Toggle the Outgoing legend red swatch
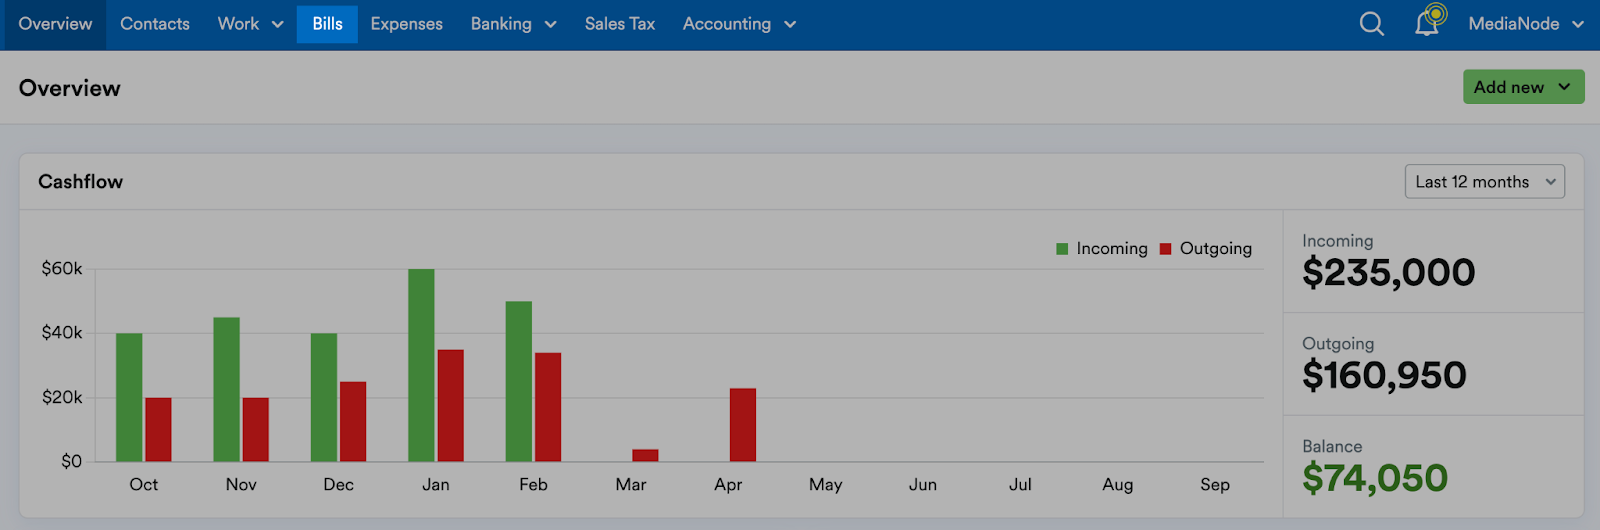1600x530 pixels. point(1165,249)
